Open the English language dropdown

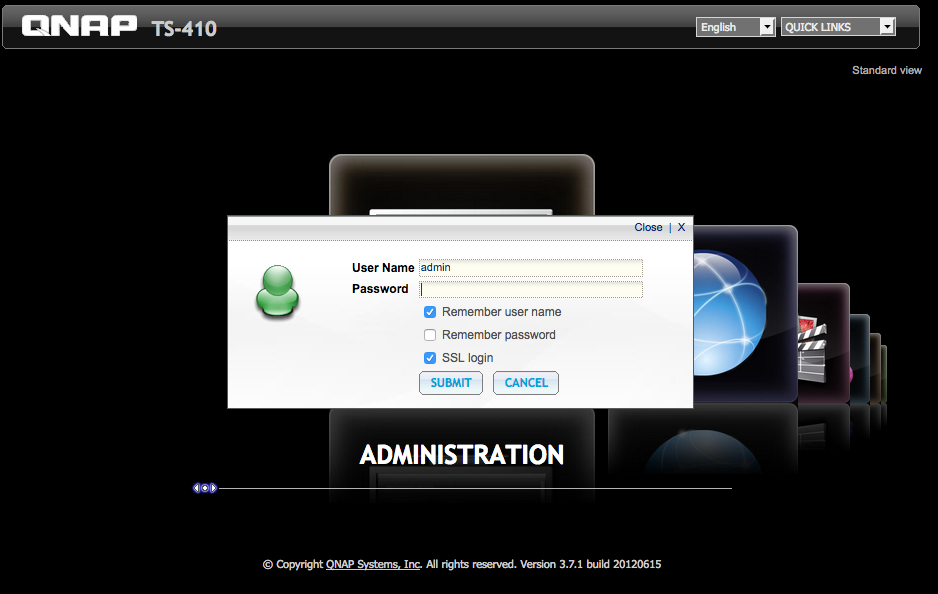click(x=736, y=27)
